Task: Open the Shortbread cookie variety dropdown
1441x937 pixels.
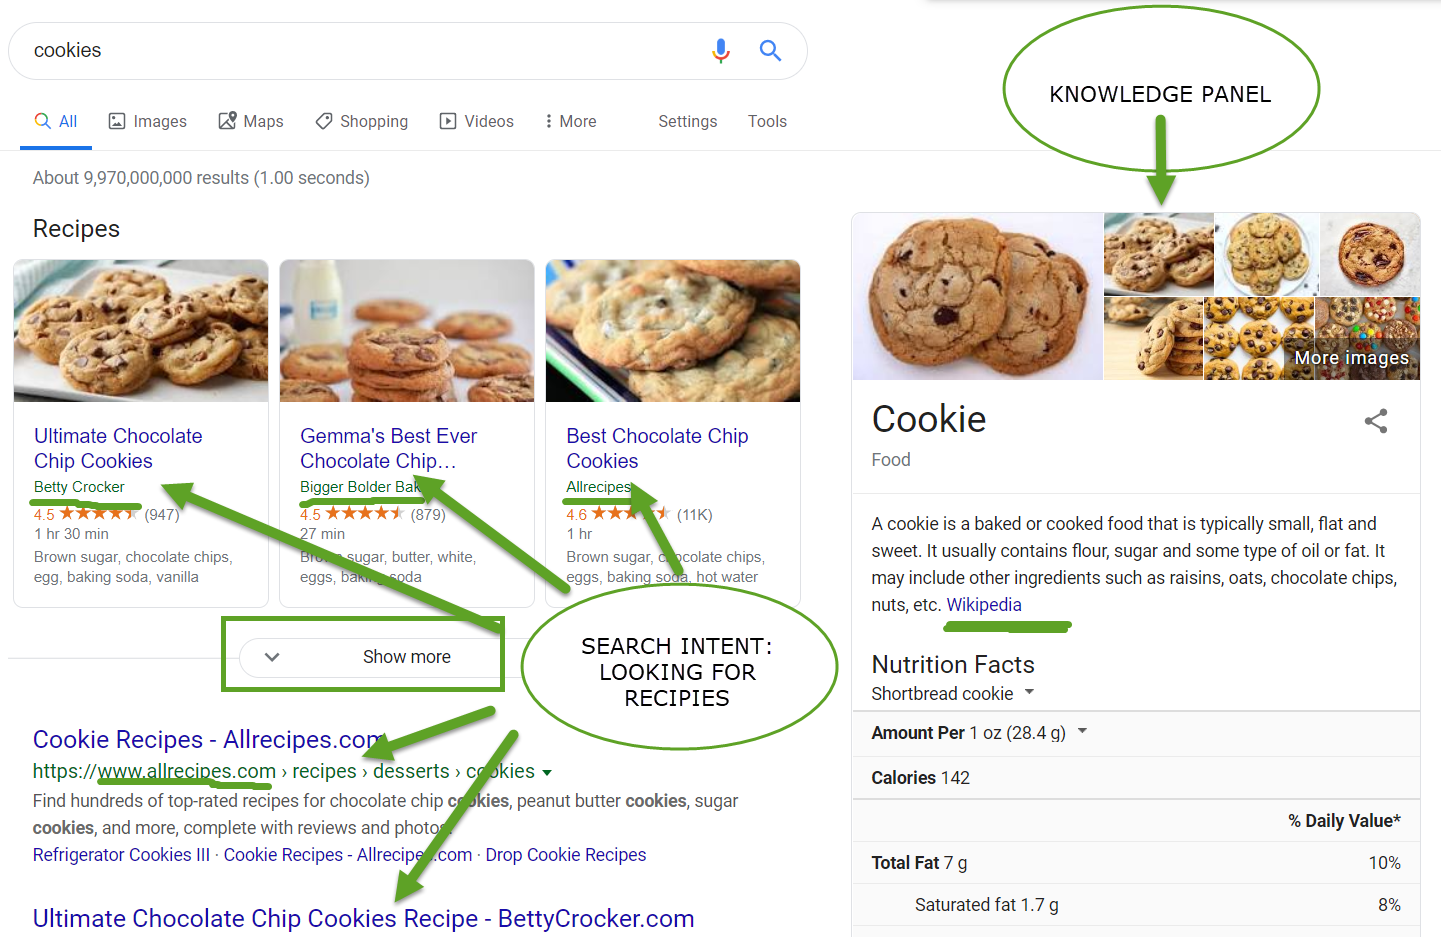Action: [1031, 692]
